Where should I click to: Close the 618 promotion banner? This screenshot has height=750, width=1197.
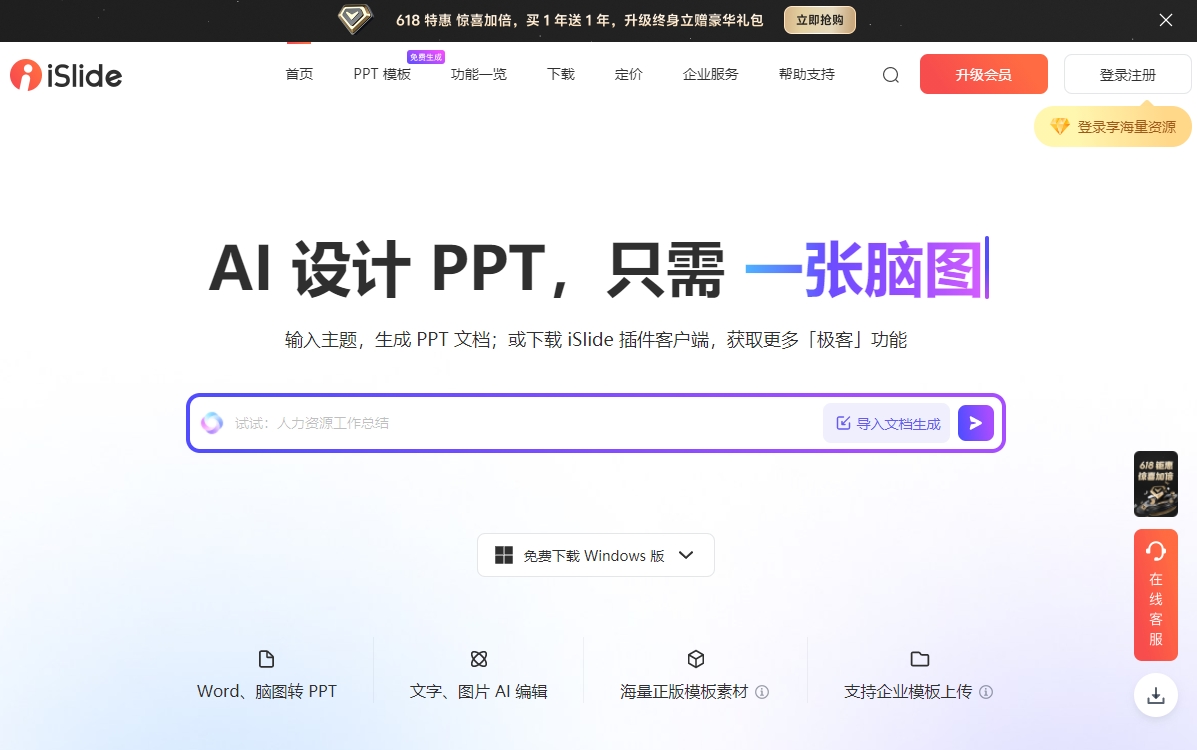[1166, 21]
